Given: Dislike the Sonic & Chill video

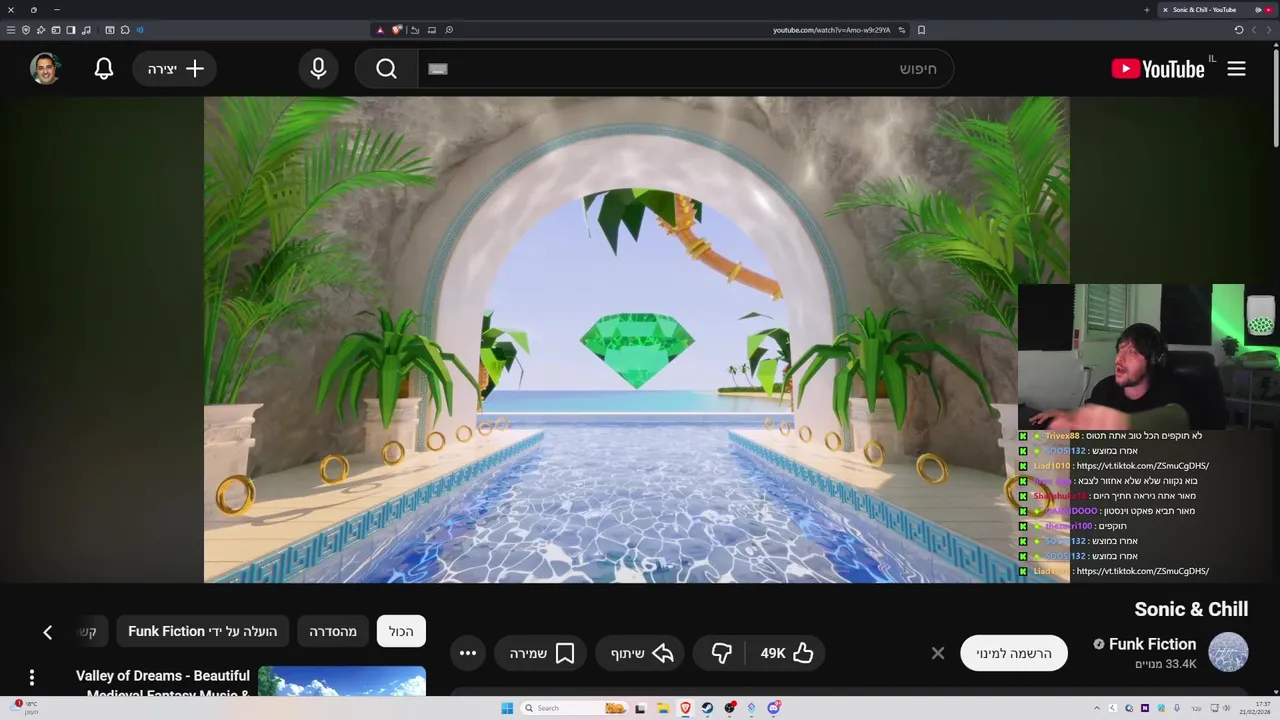Looking at the screenshot, I should (x=721, y=653).
